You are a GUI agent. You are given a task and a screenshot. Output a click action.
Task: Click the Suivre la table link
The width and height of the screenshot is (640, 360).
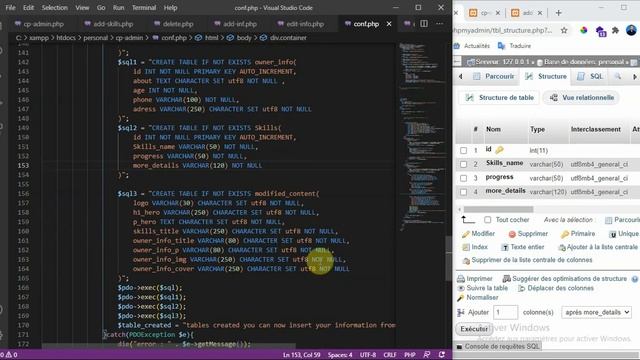coord(482,288)
